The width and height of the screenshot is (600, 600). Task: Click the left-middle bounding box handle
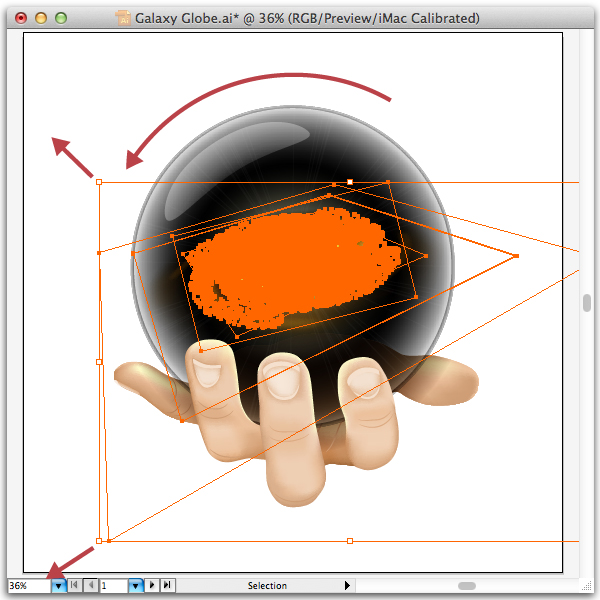coord(99,362)
